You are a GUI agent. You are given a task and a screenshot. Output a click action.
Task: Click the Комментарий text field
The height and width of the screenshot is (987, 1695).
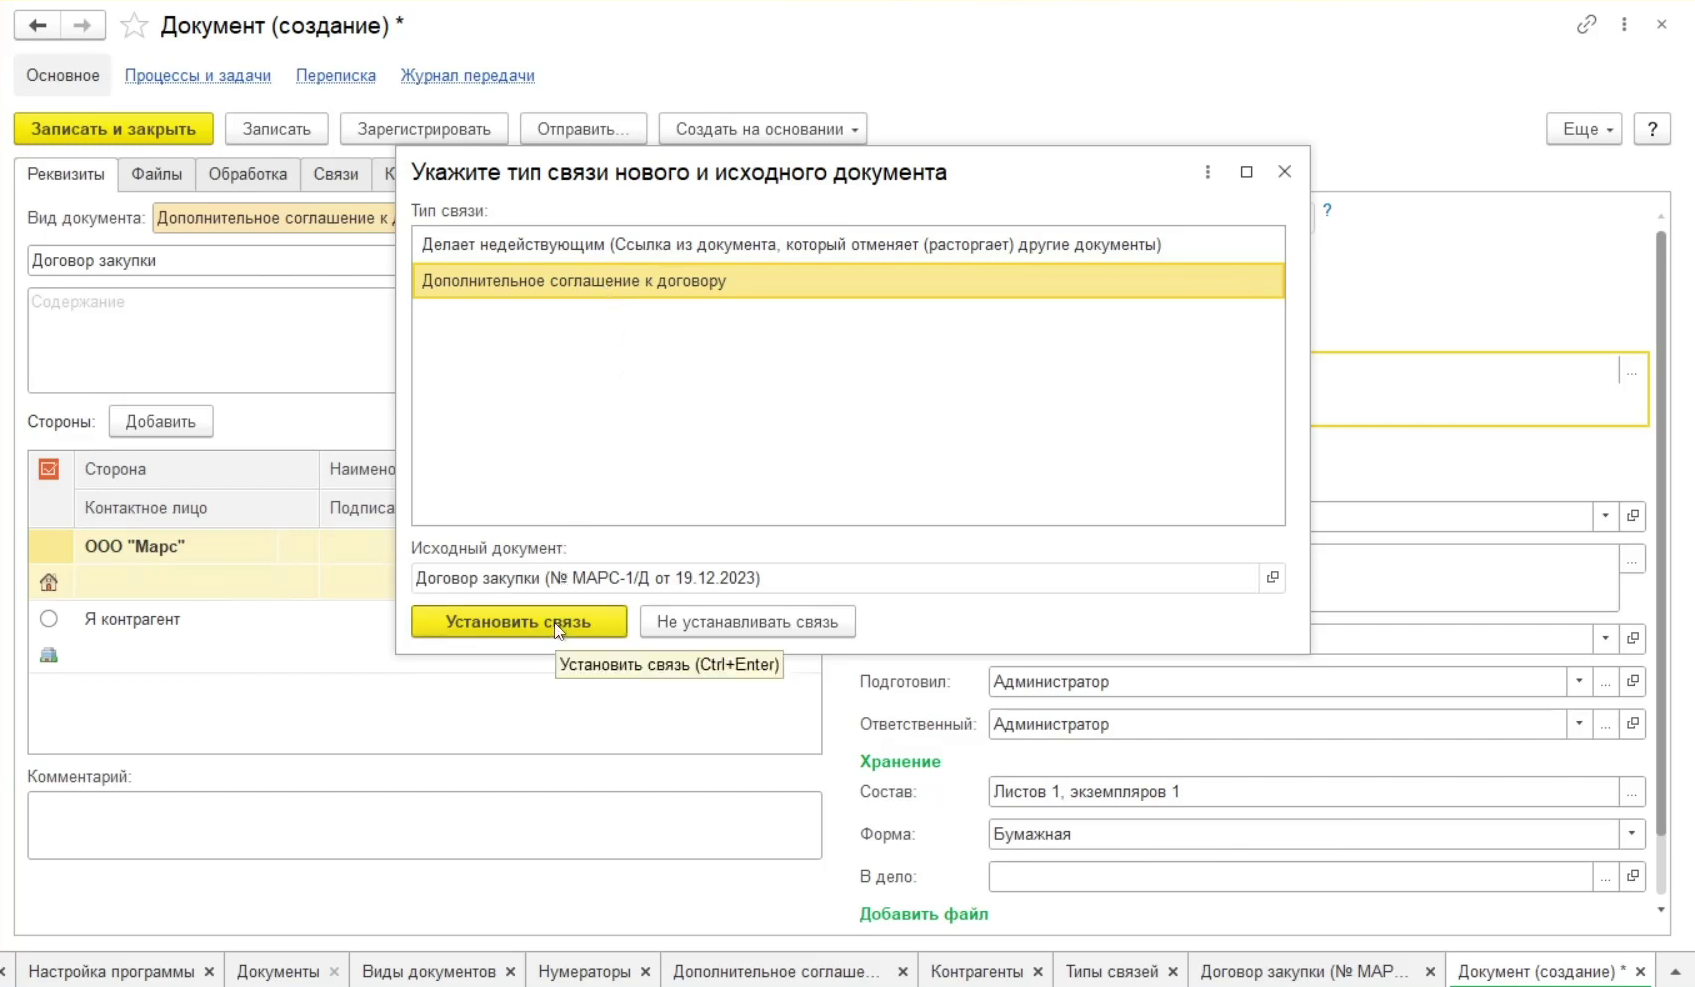(424, 825)
